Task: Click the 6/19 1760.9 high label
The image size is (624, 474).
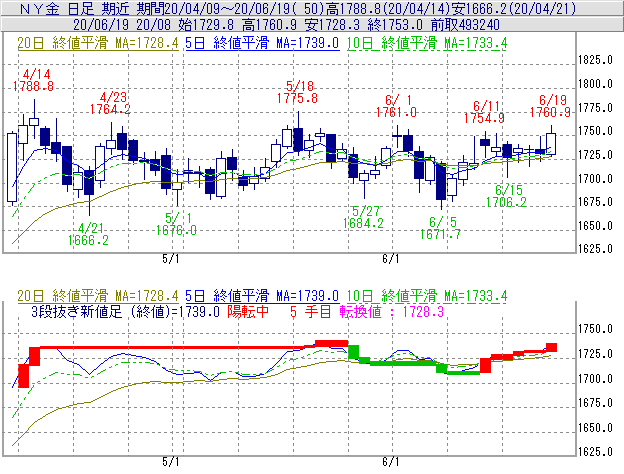Action: tap(550, 106)
